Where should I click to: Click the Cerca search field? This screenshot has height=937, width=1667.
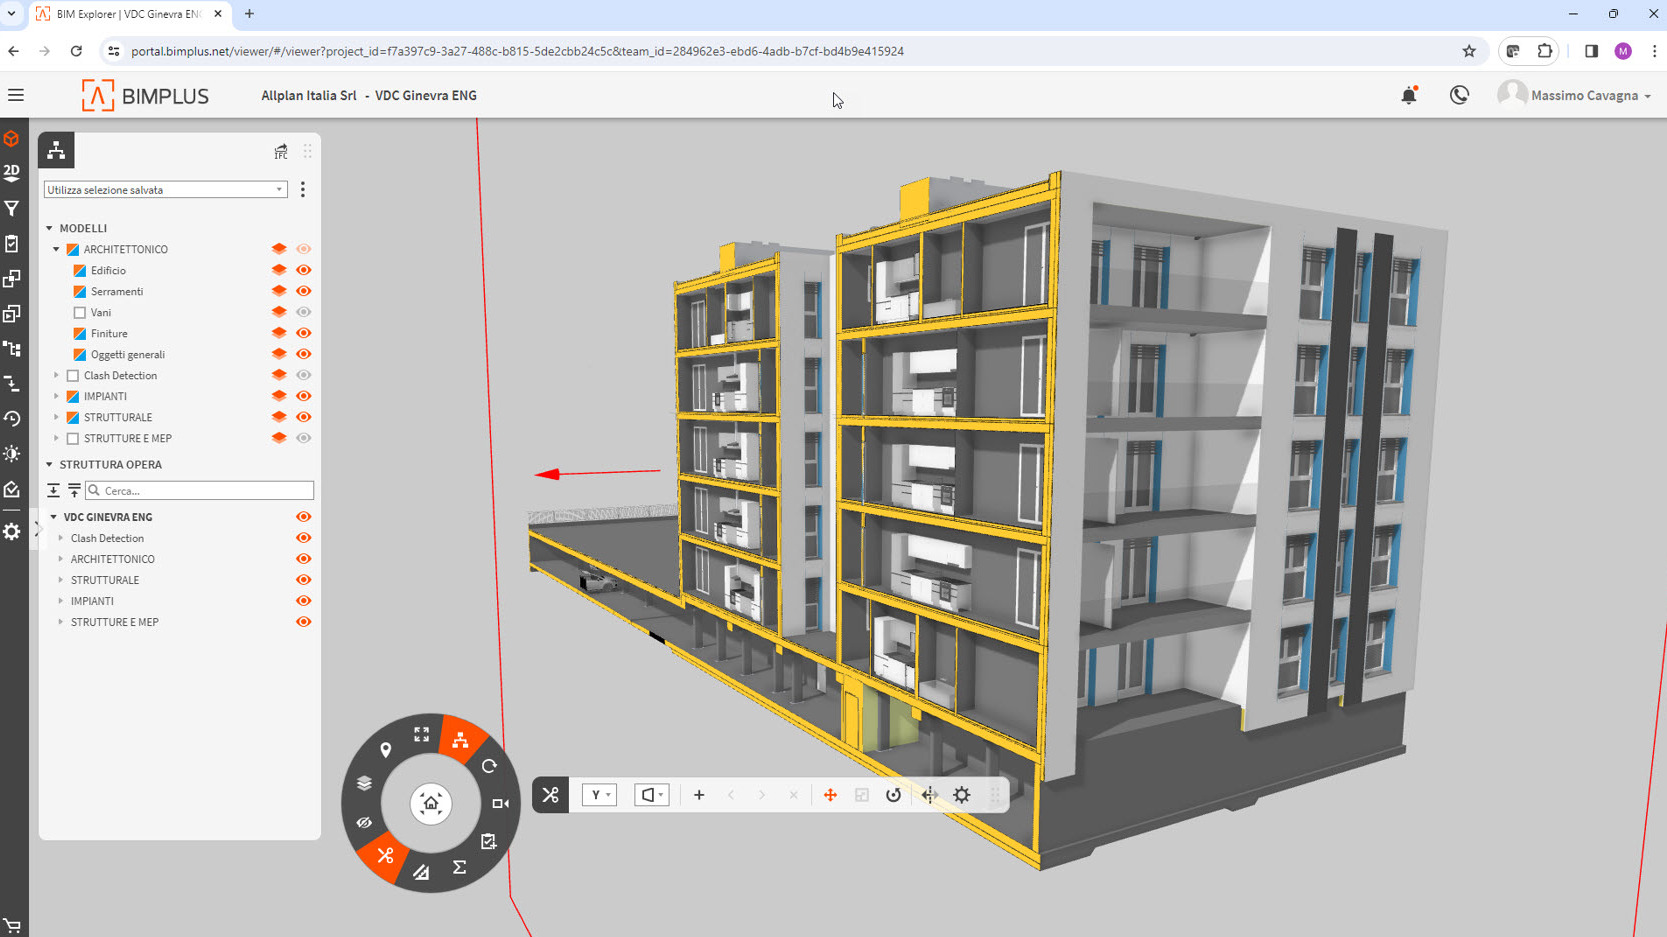point(199,490)
